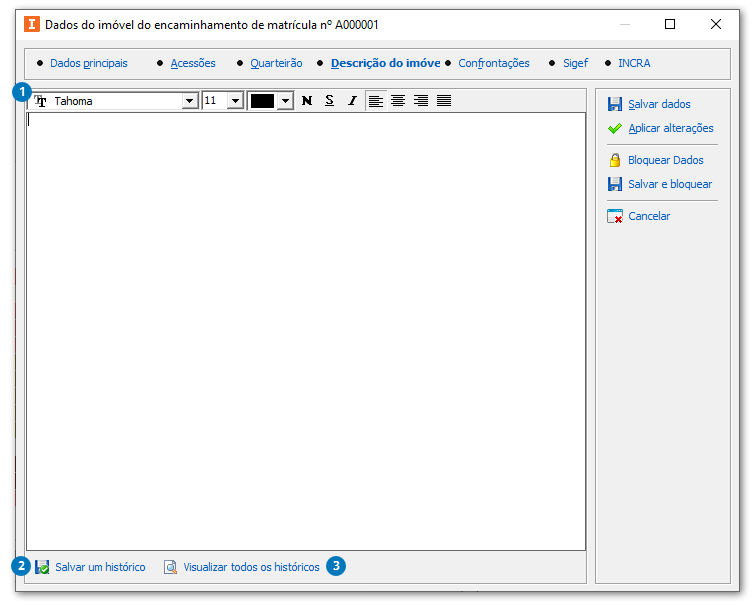Click the padlock Bloquear Dados icon
Screen dimensions: 753x605
pos(615,160)
